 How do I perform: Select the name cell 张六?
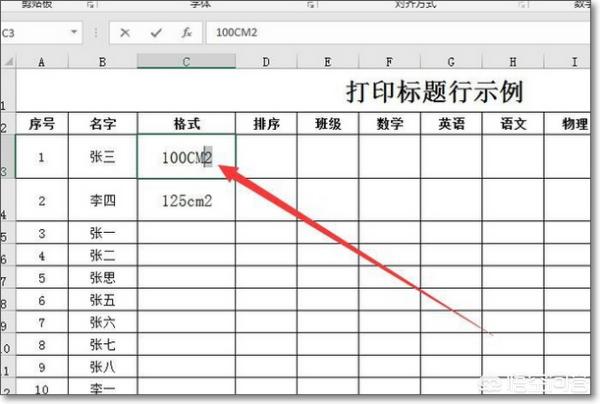point(102,321)
